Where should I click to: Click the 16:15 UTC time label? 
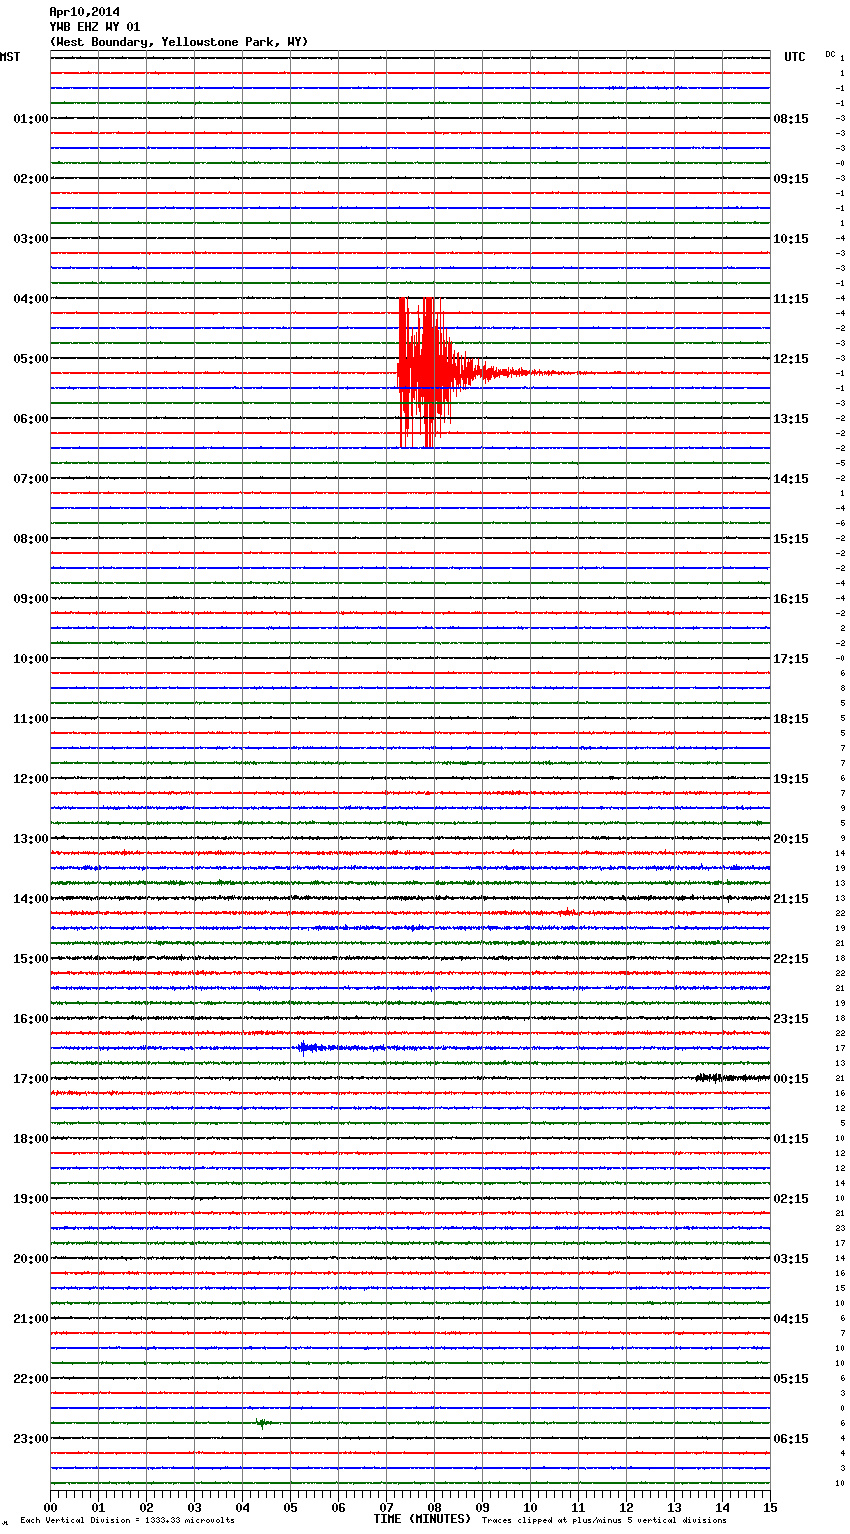791,599
